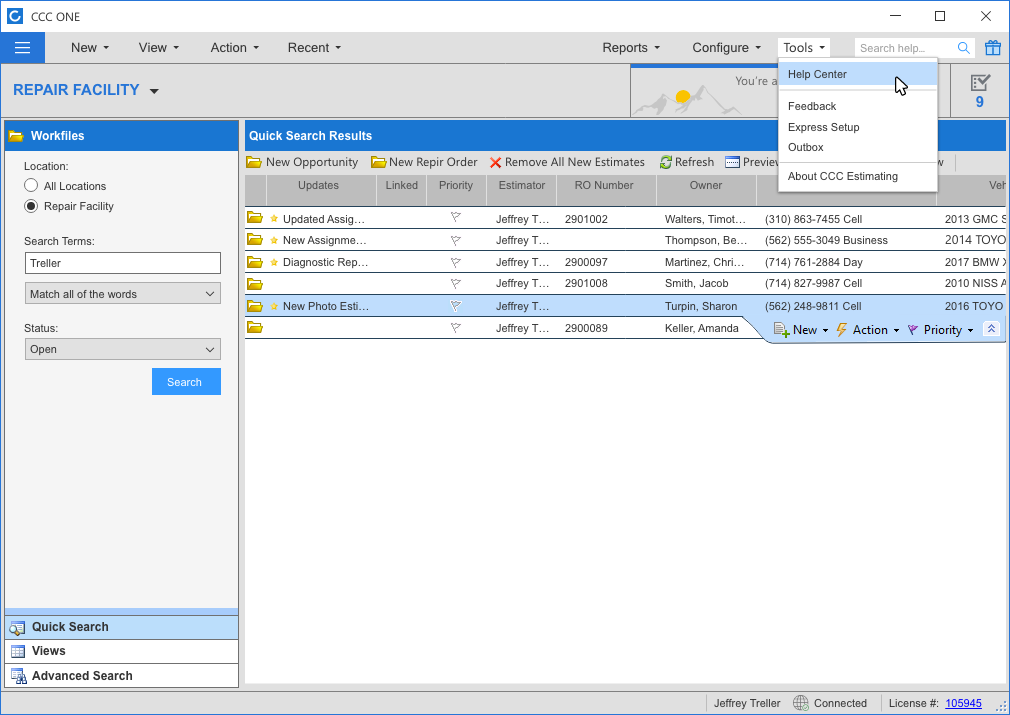Click the blue Search button
1010x715 pixels.
(x=186, y=381)
